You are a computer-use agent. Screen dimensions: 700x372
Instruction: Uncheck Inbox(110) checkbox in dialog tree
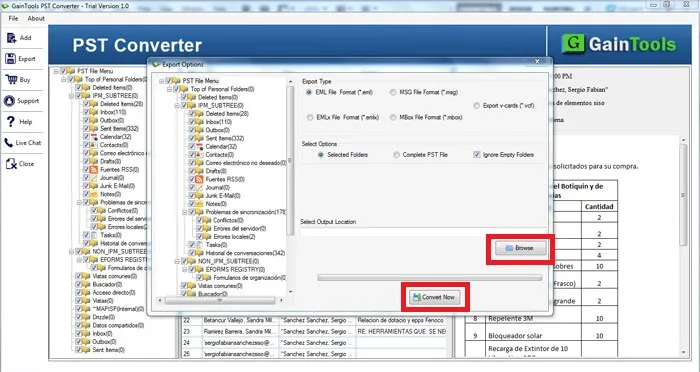192,122
